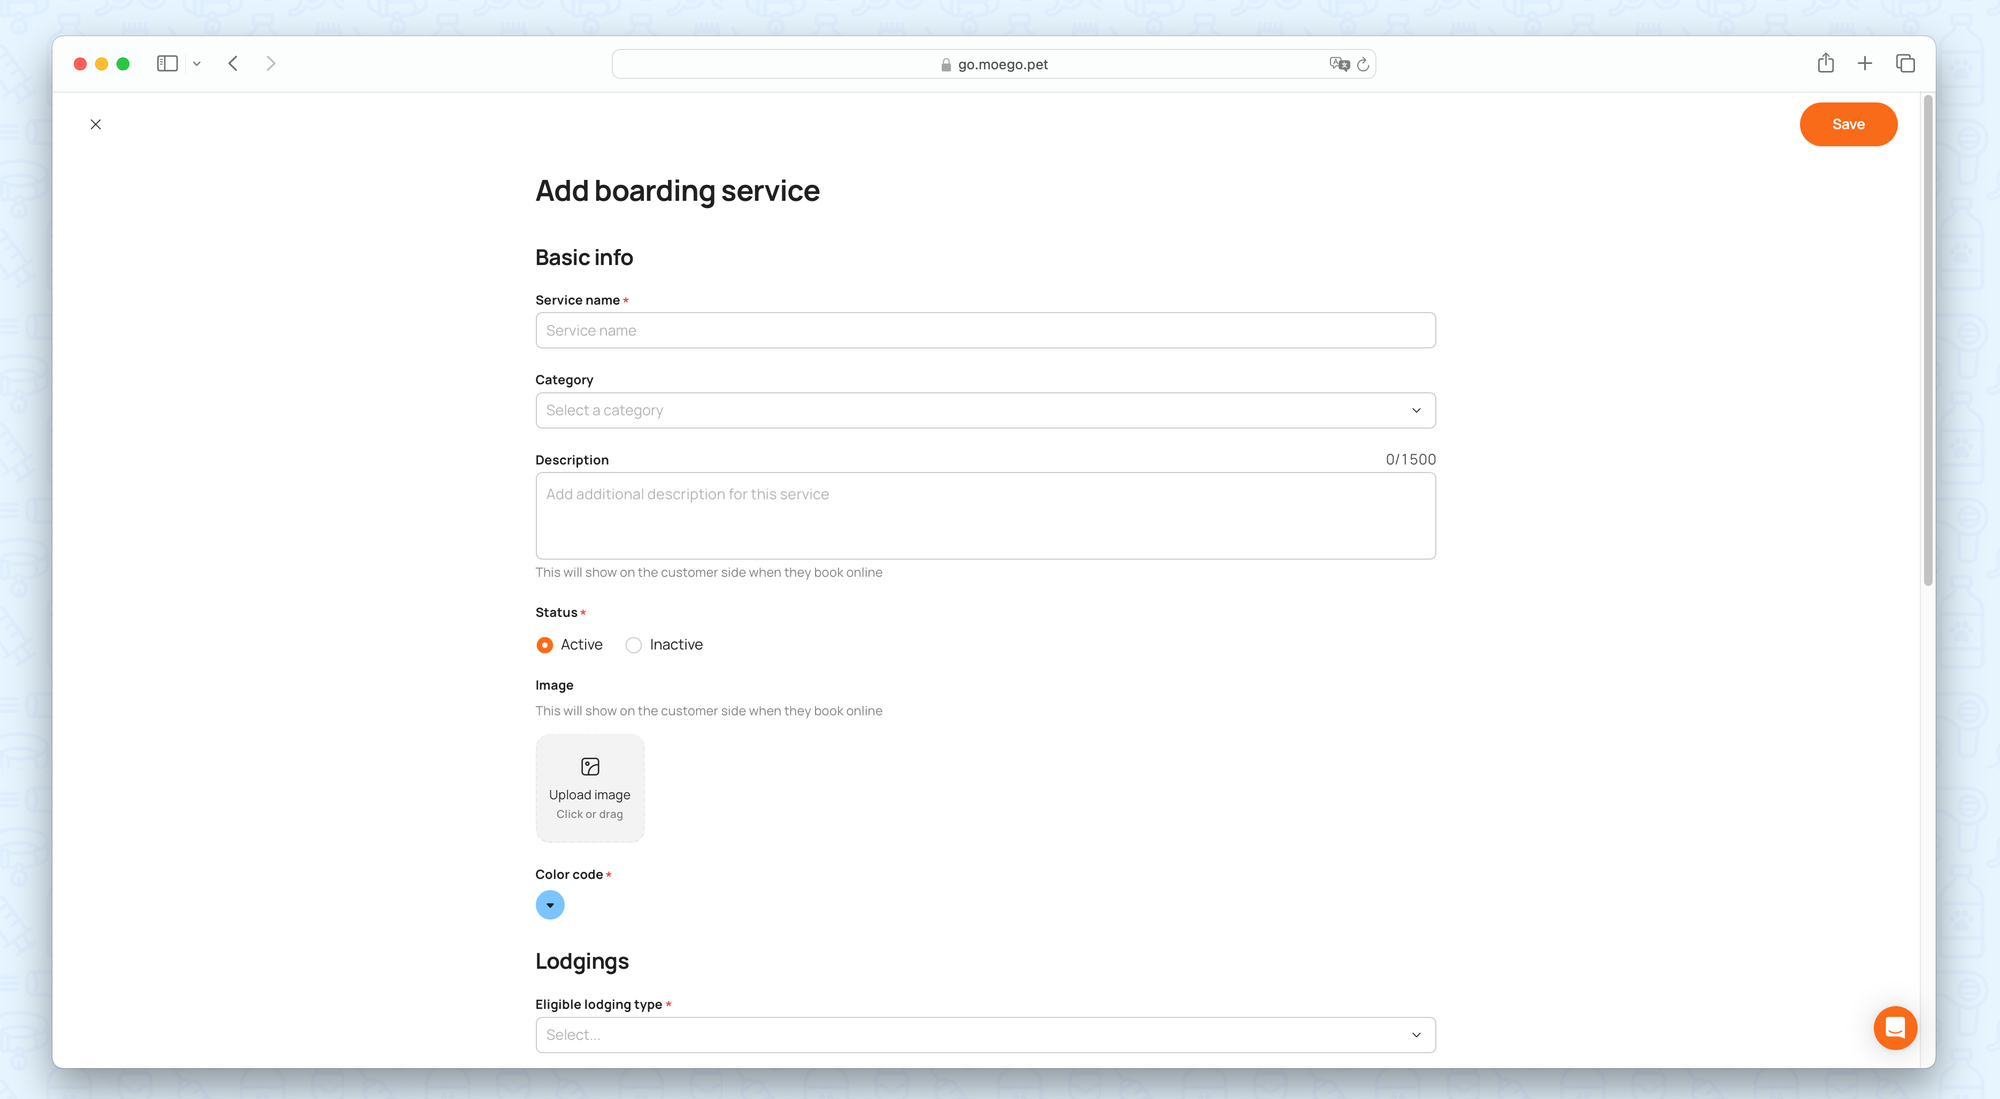The image size is (2000, 1099).
Task: Reload the page with refresh icon
Action: click(x=1363, y=64)
